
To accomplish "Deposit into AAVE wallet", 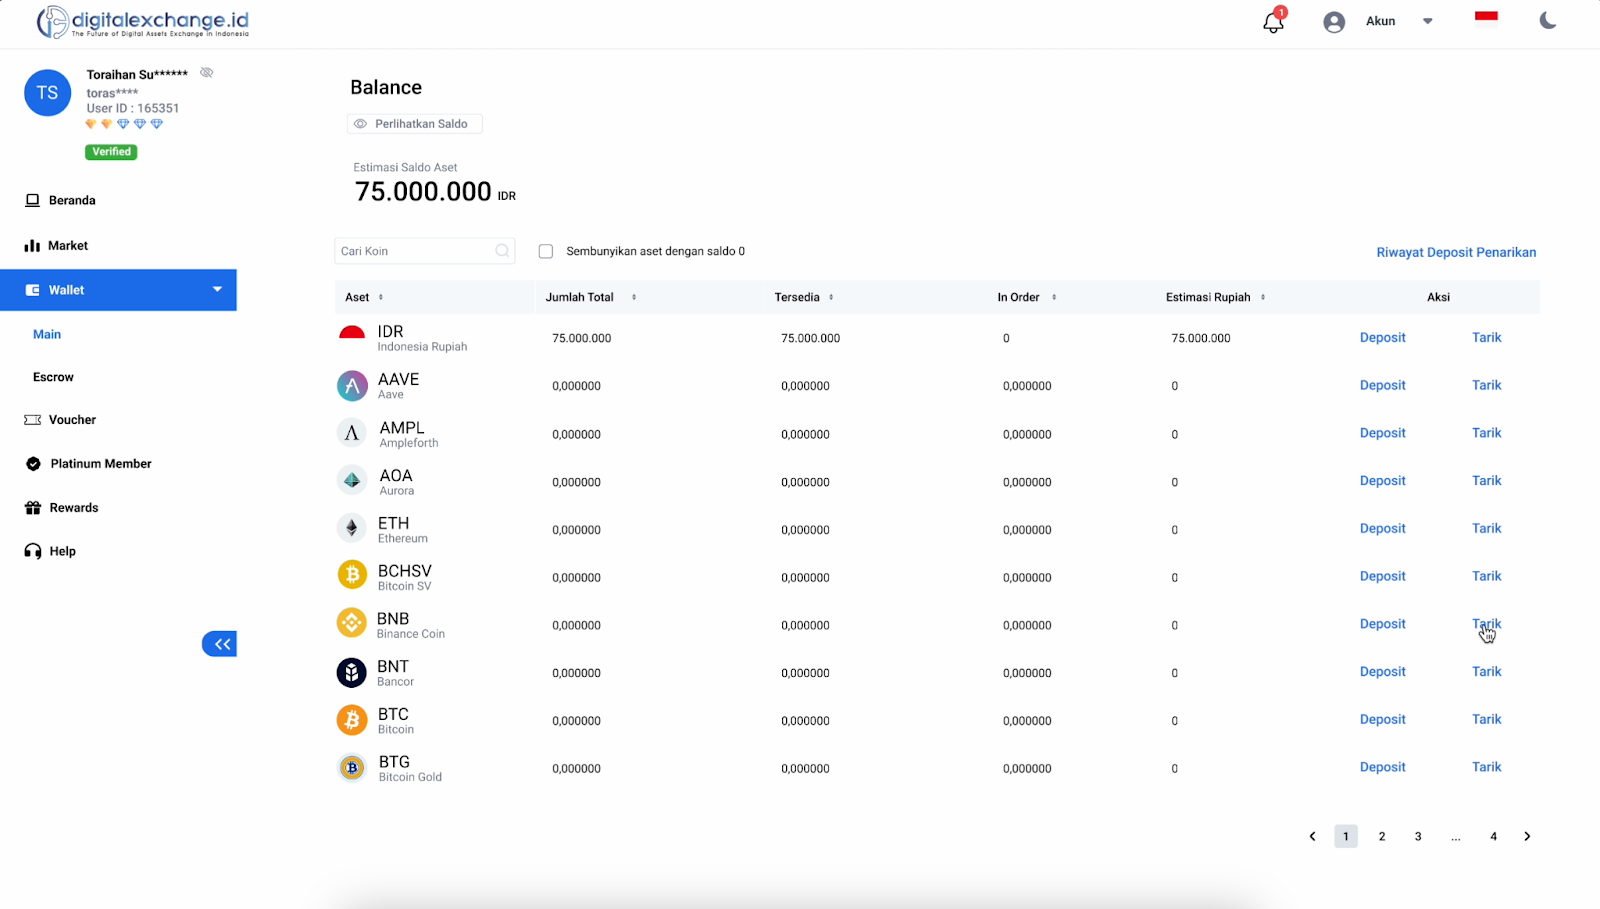I will 1383,385.
